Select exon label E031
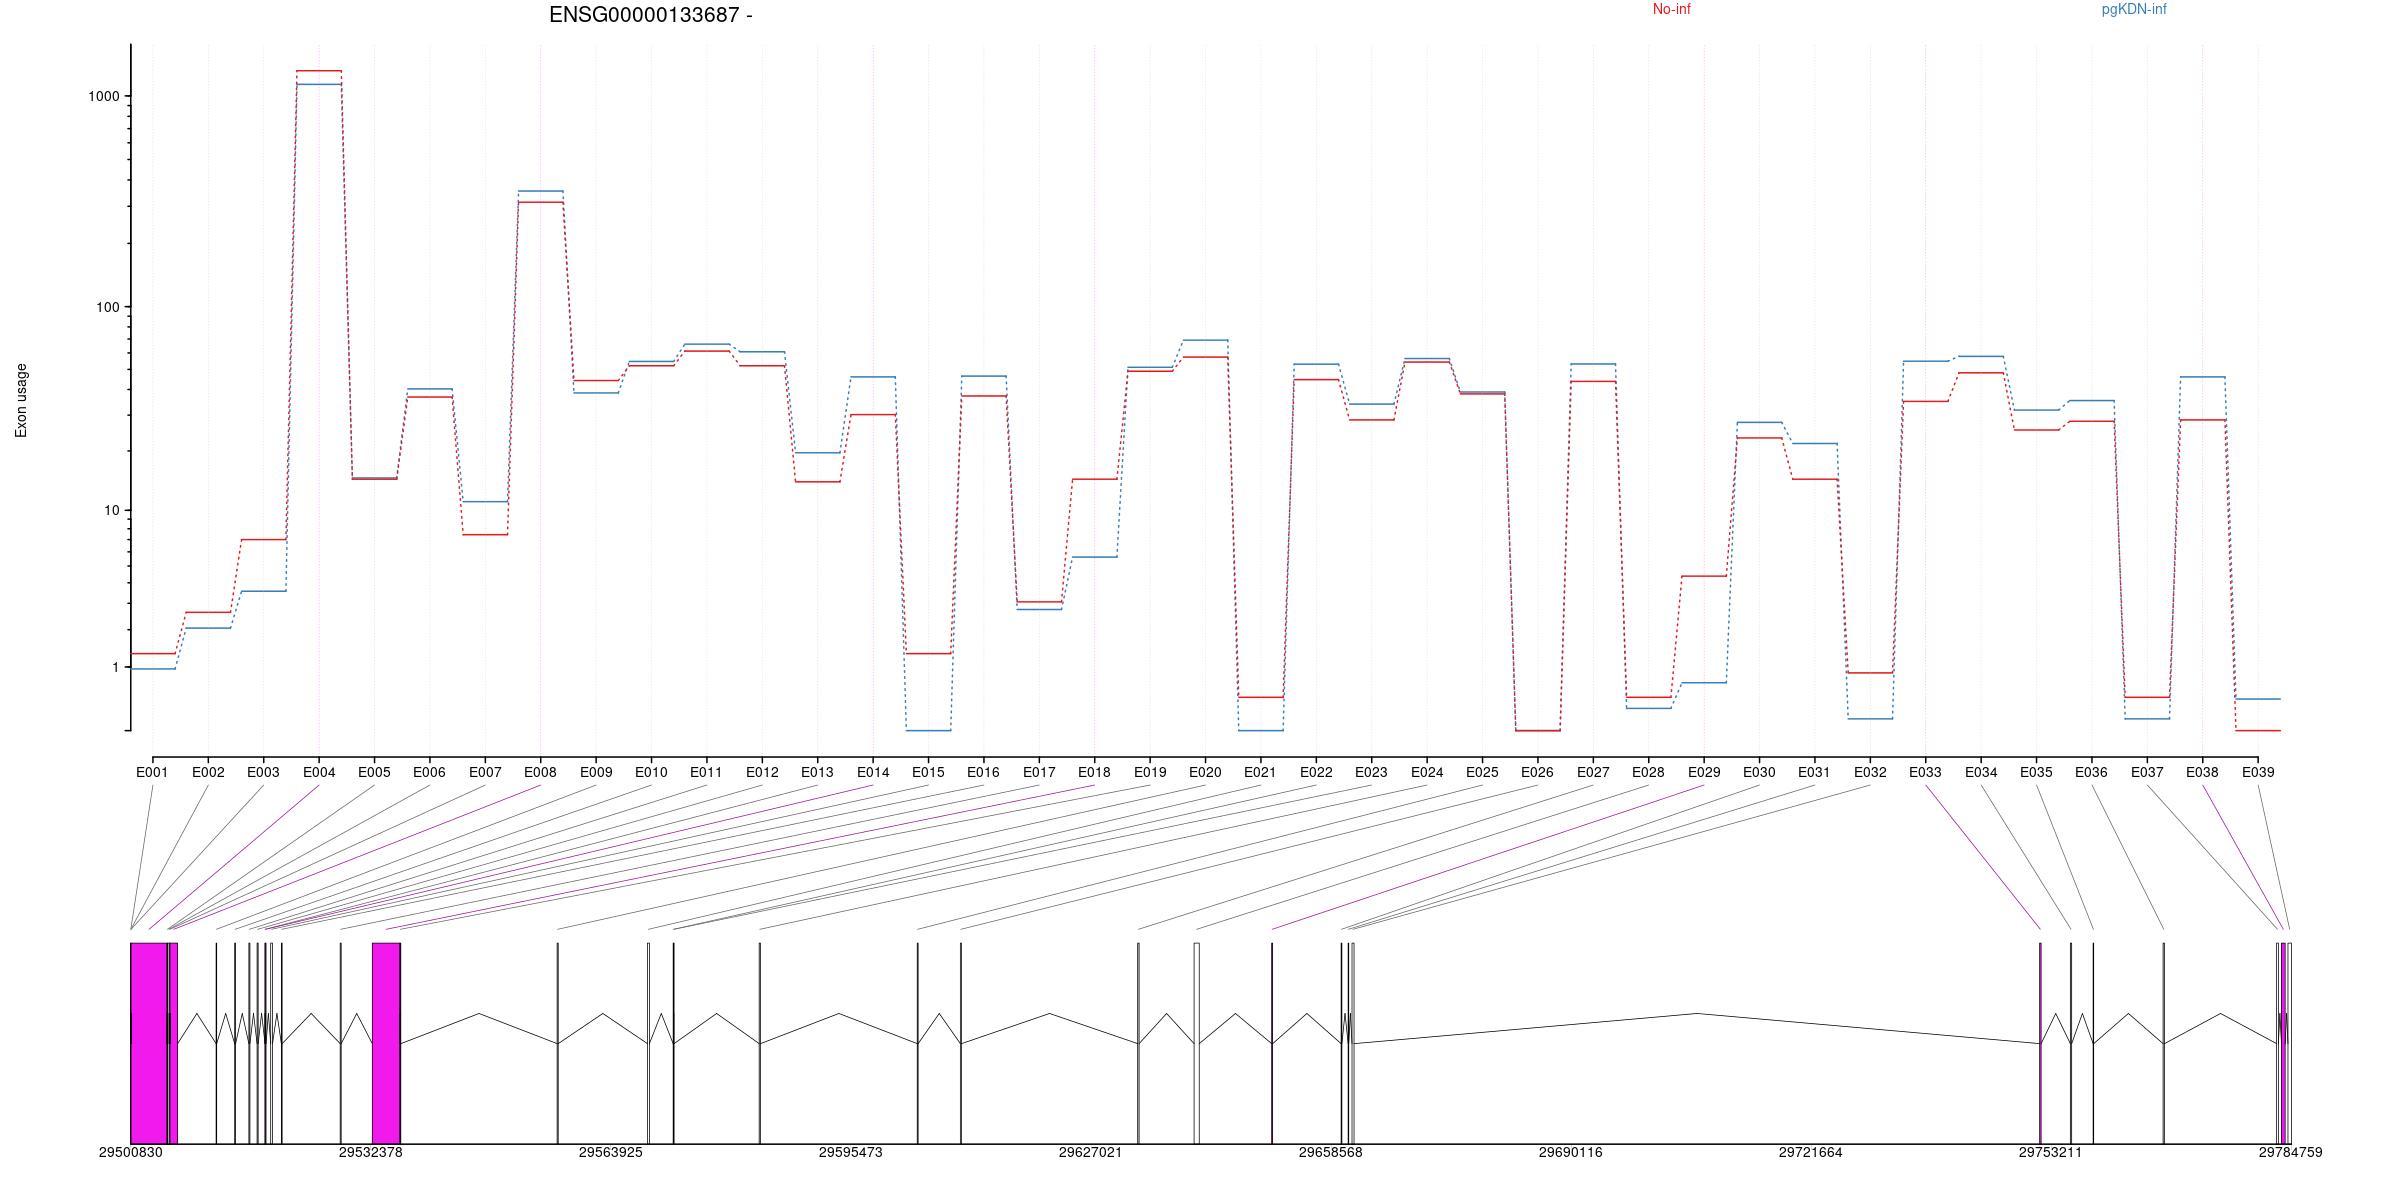The image size is (2400, 1200). click(1814, 772)
